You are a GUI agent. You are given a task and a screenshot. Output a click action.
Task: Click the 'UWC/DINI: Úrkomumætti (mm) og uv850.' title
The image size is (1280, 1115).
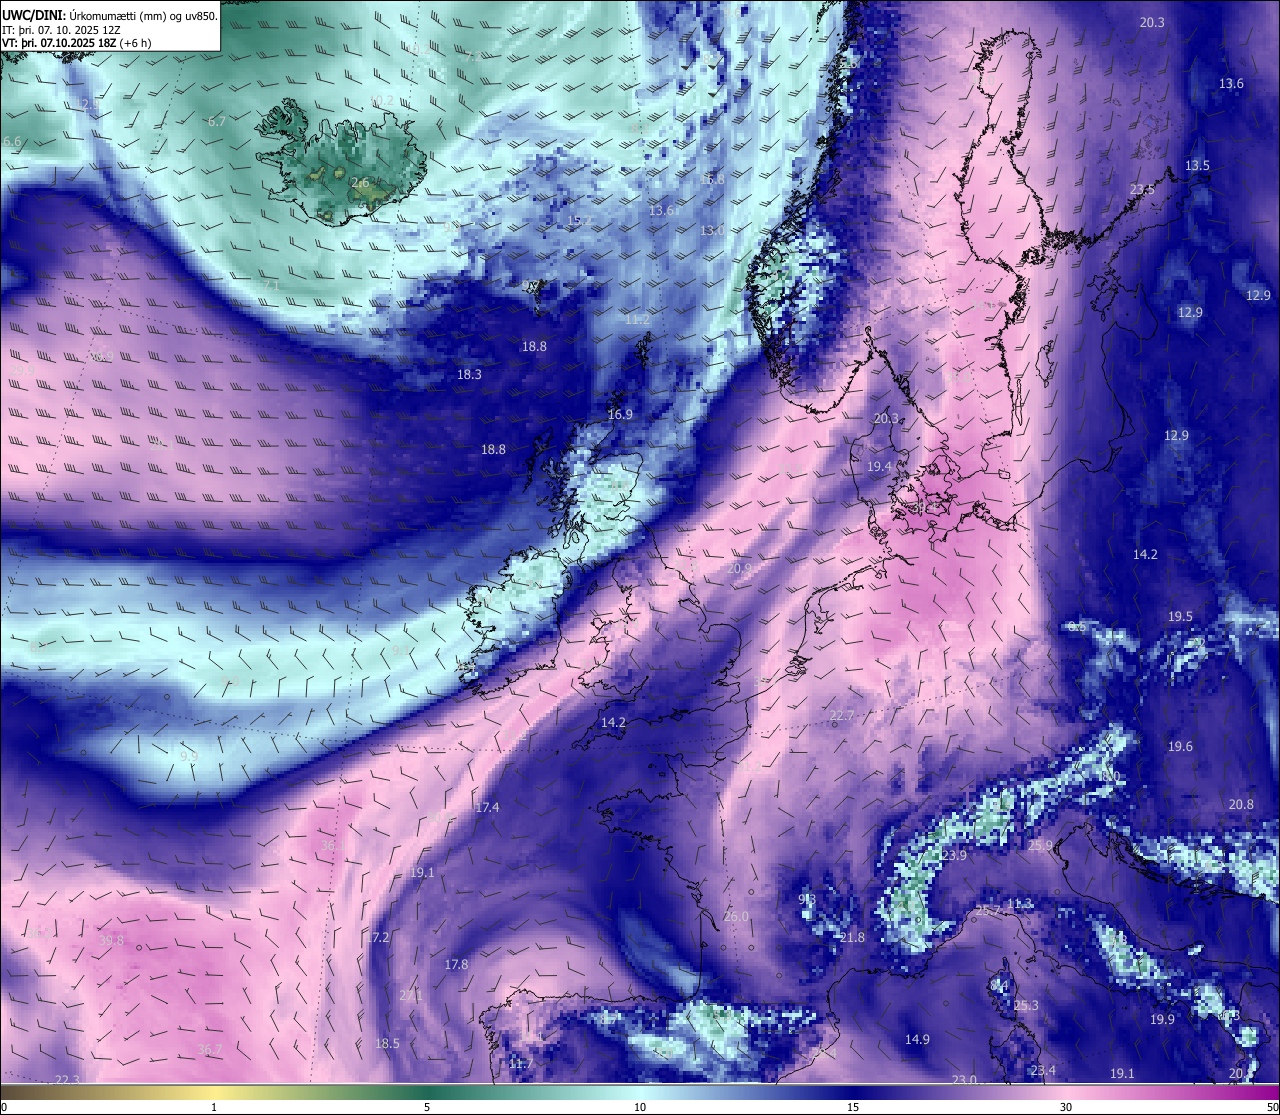click(x=110, y=15)
